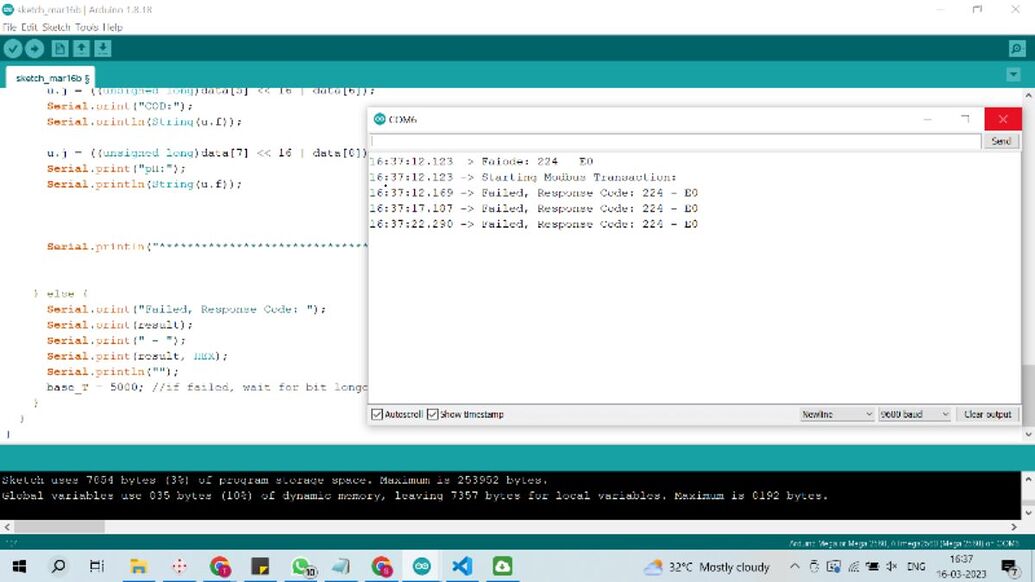Open a sketch using the Open icon

pyautogui.click(x=80, y=49)
